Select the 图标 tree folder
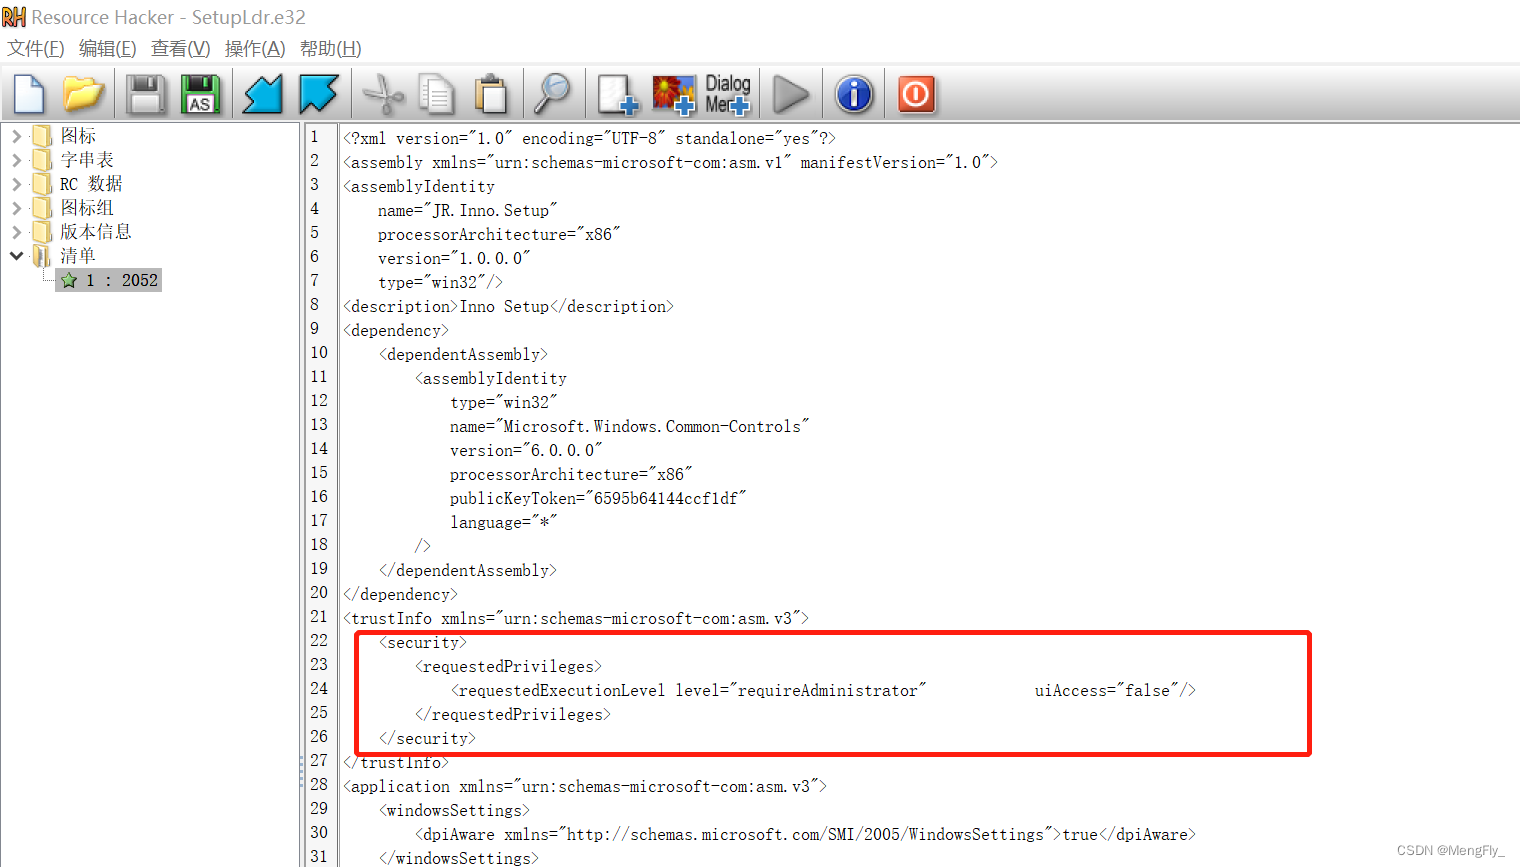1520x867 pixels. (78, 135)
